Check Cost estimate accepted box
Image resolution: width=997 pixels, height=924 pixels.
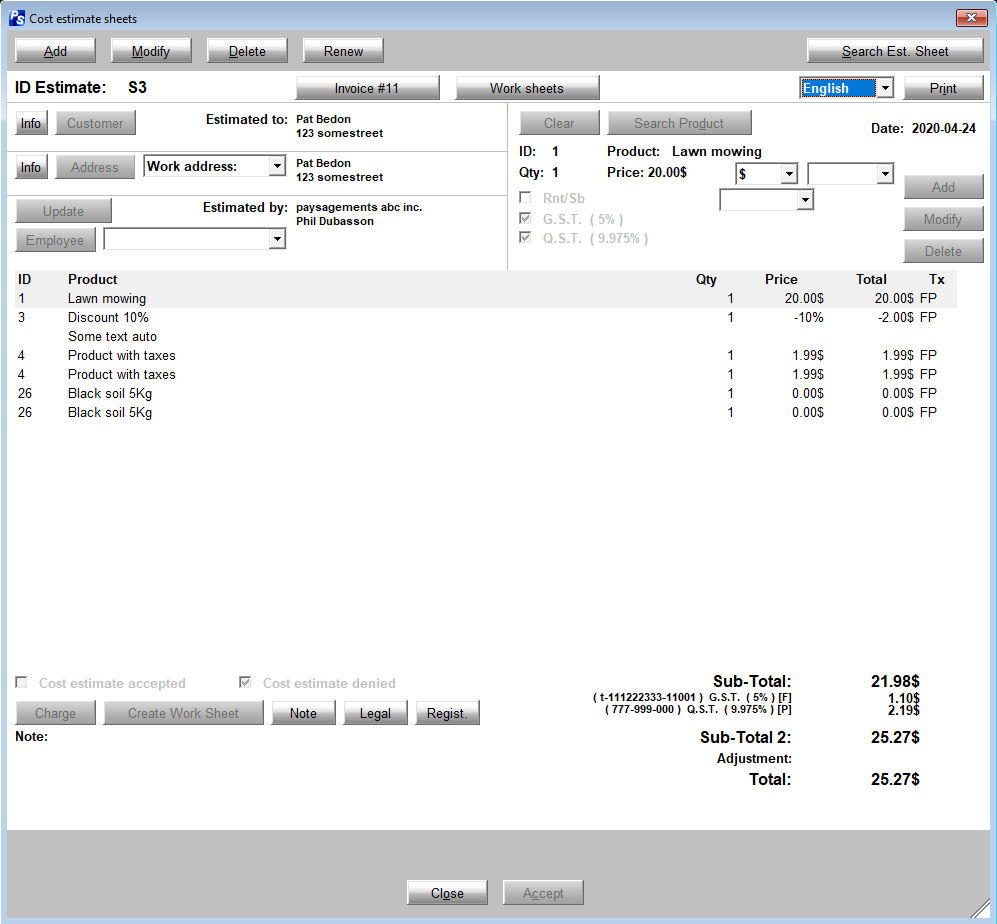click(x=22, y=683)
